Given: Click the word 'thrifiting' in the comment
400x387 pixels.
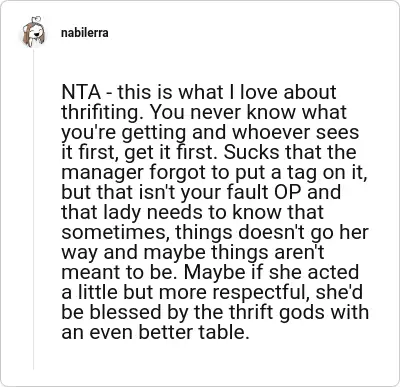Looking at the screenshot, I should click(x=103, y=113).
